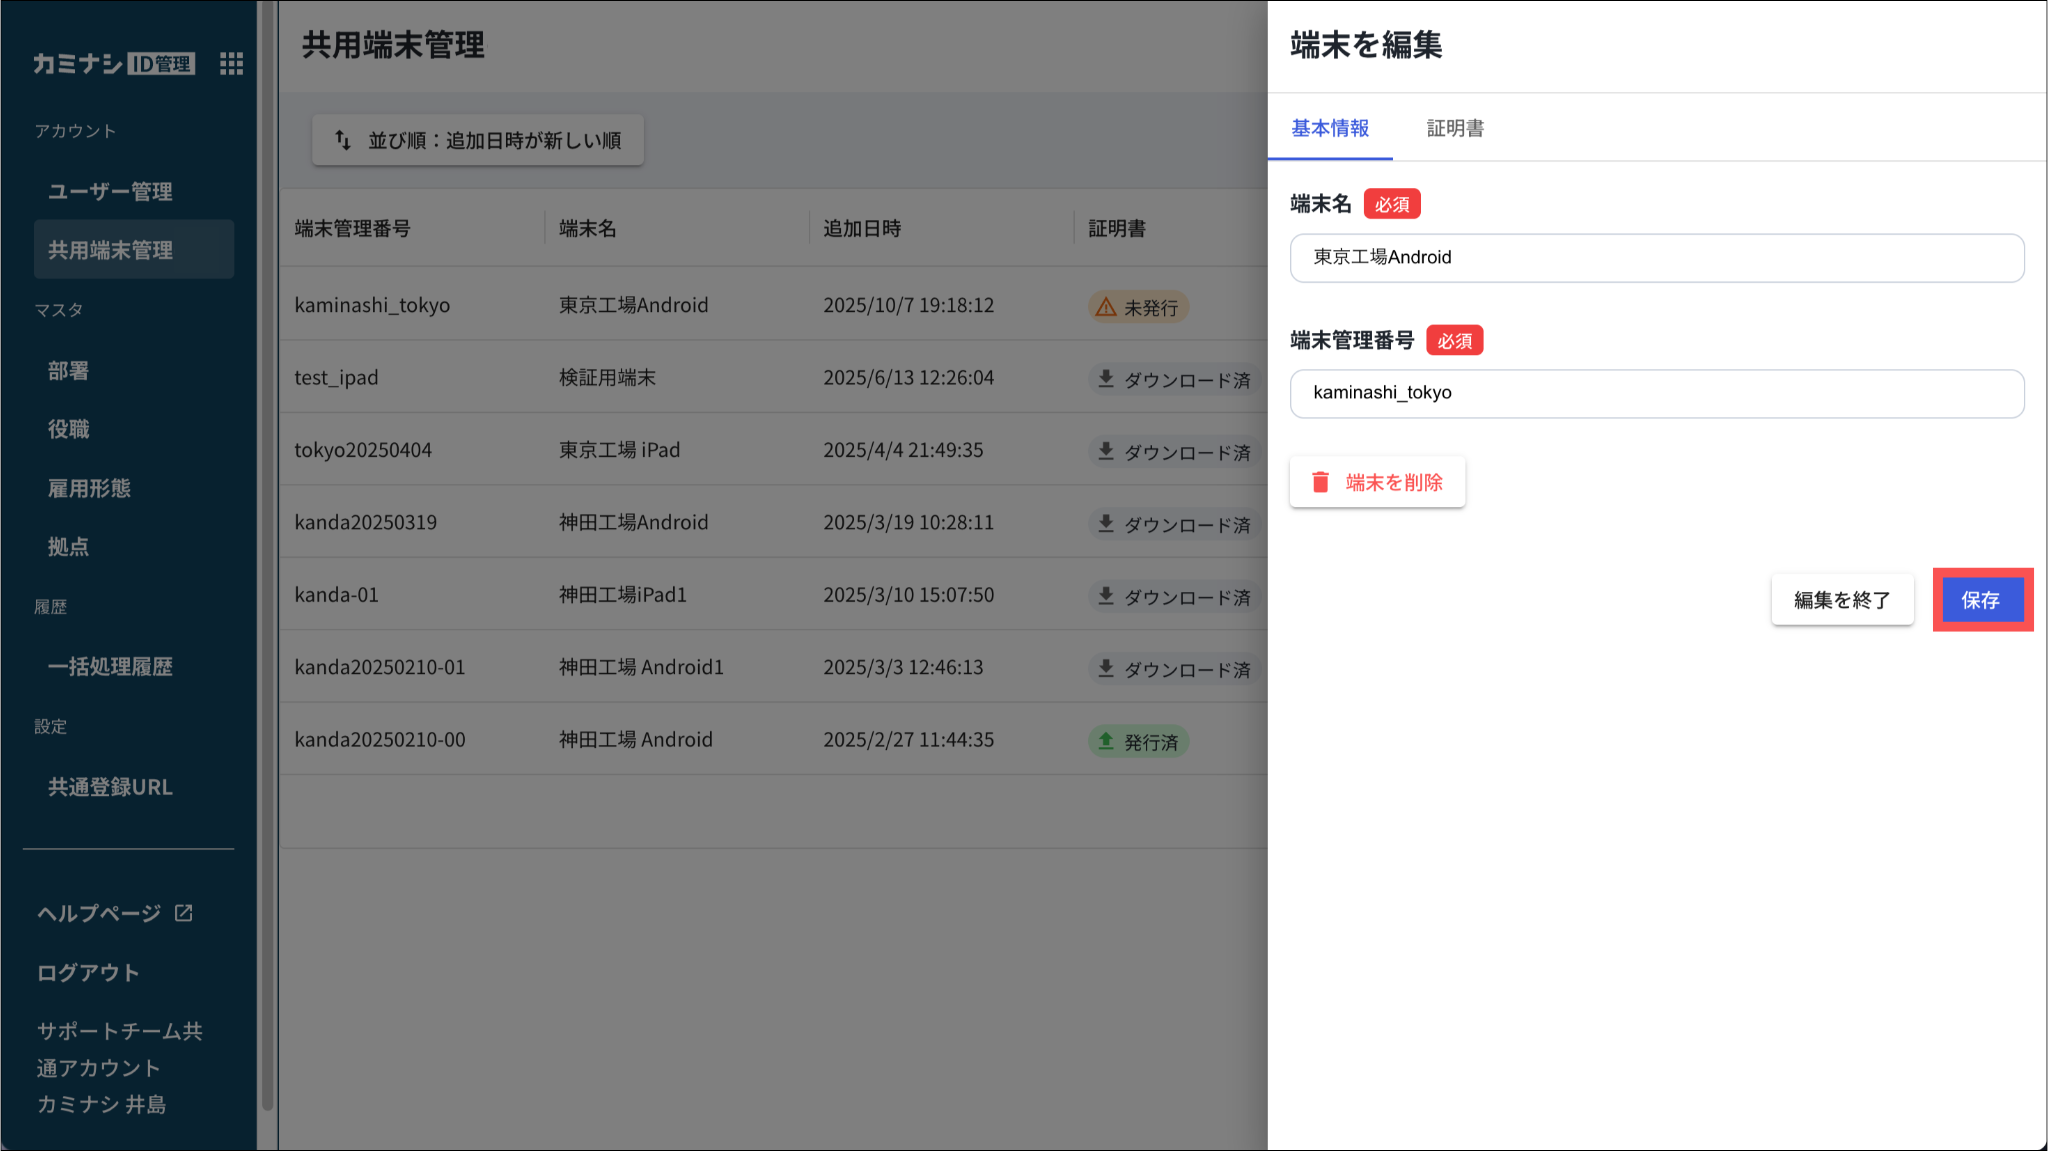Switch to the 証明書 tab
The height and width of the screenshot is (1151, 2048).
point(1455,128)
